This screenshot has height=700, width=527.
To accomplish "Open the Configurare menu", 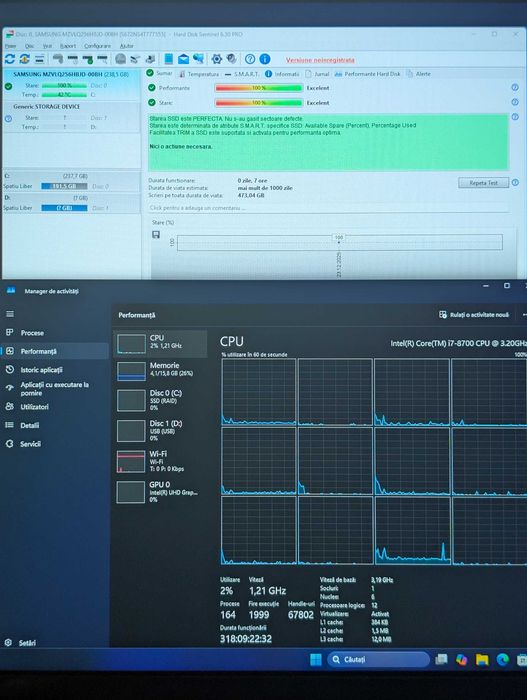I will point(97,46).
